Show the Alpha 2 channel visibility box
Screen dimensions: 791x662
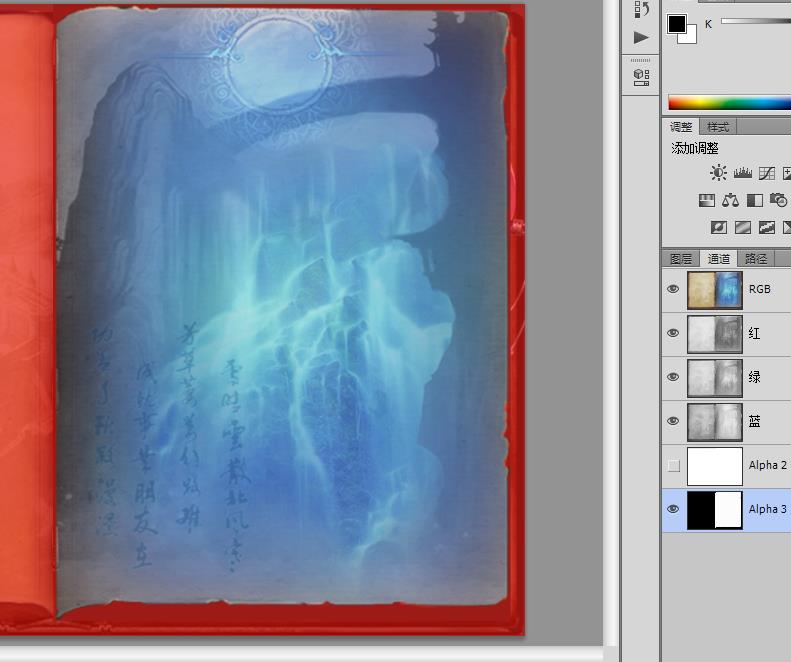(x=673, y=465)
